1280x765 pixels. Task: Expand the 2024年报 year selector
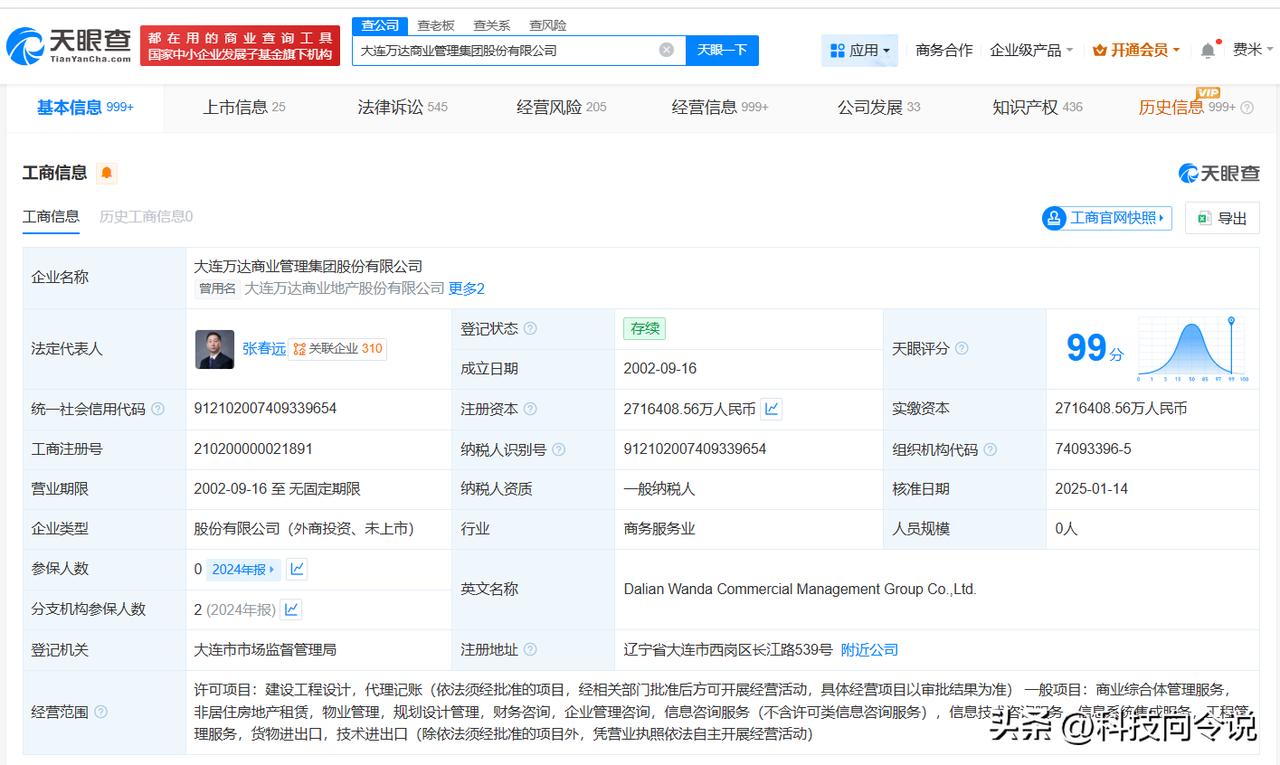(x=244, y=569)
